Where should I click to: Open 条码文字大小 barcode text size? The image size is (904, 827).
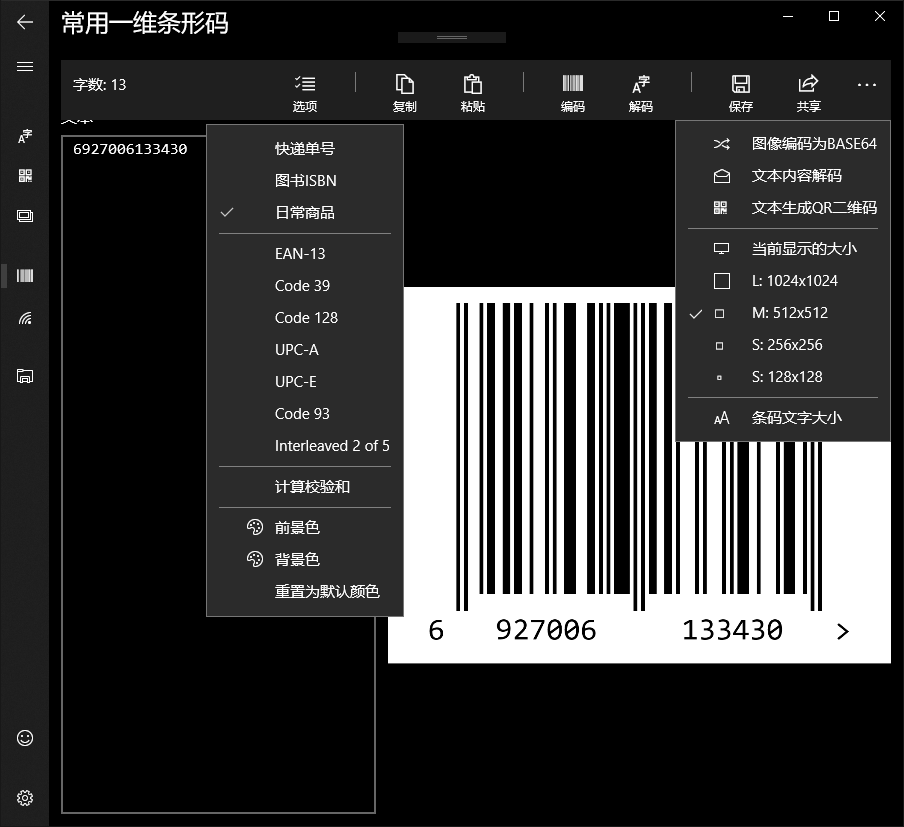point(783,418)
